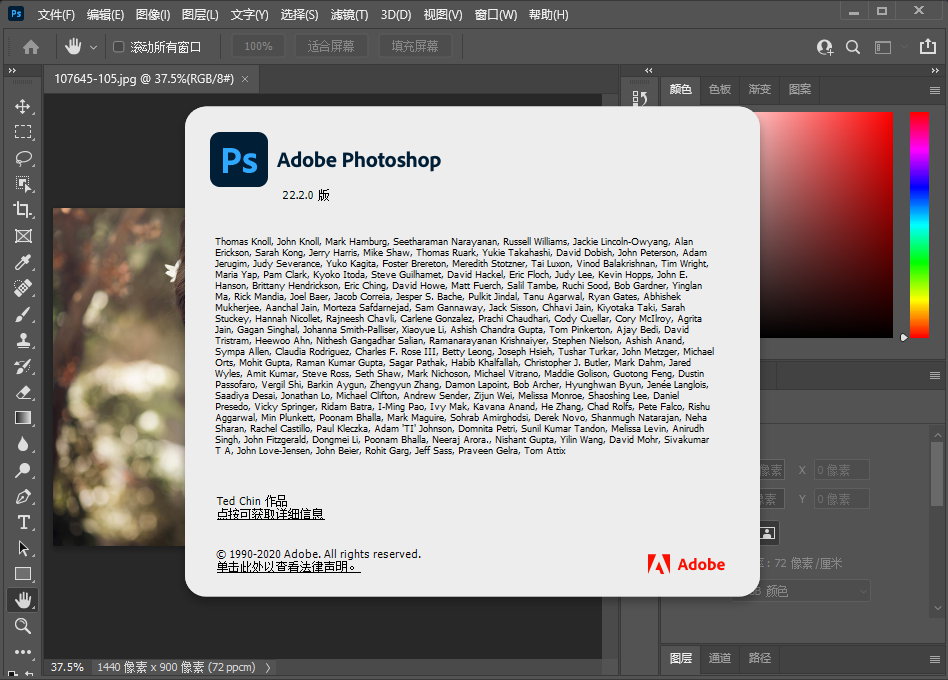Click the 100% zoom button
Screen dimensions: 948x680
pos(258,47)
